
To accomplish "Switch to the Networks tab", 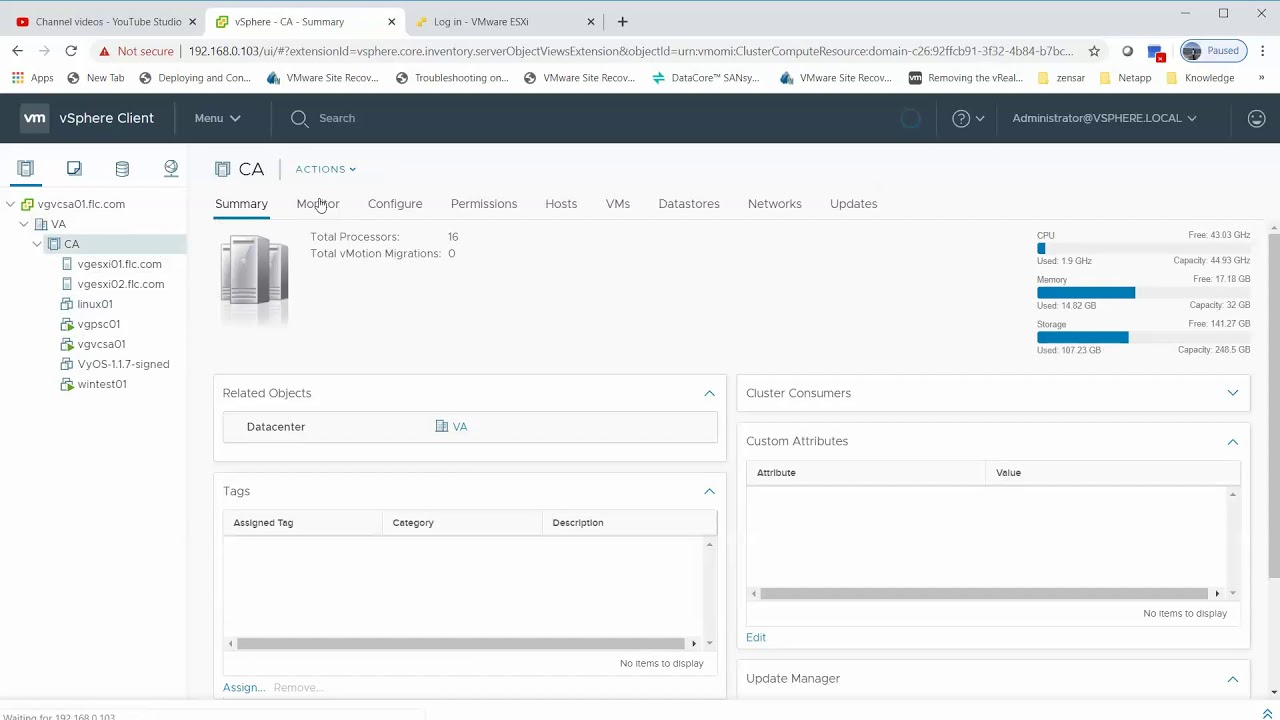I will tap(775, 204).
